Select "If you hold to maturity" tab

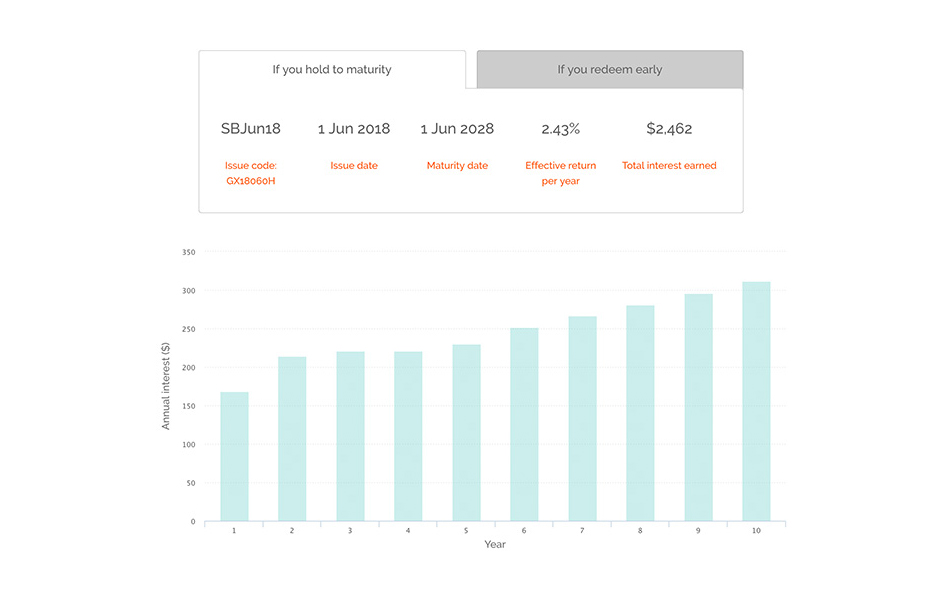[332, 70]
